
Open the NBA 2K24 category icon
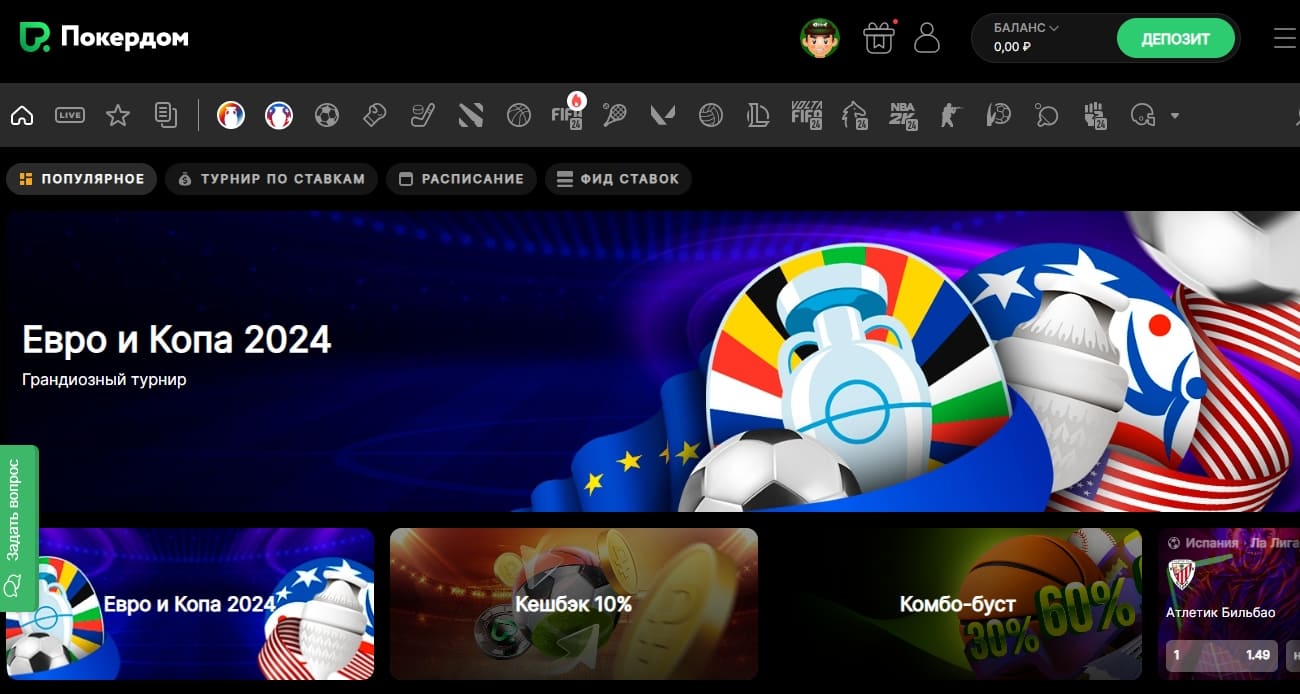[903, 116]
